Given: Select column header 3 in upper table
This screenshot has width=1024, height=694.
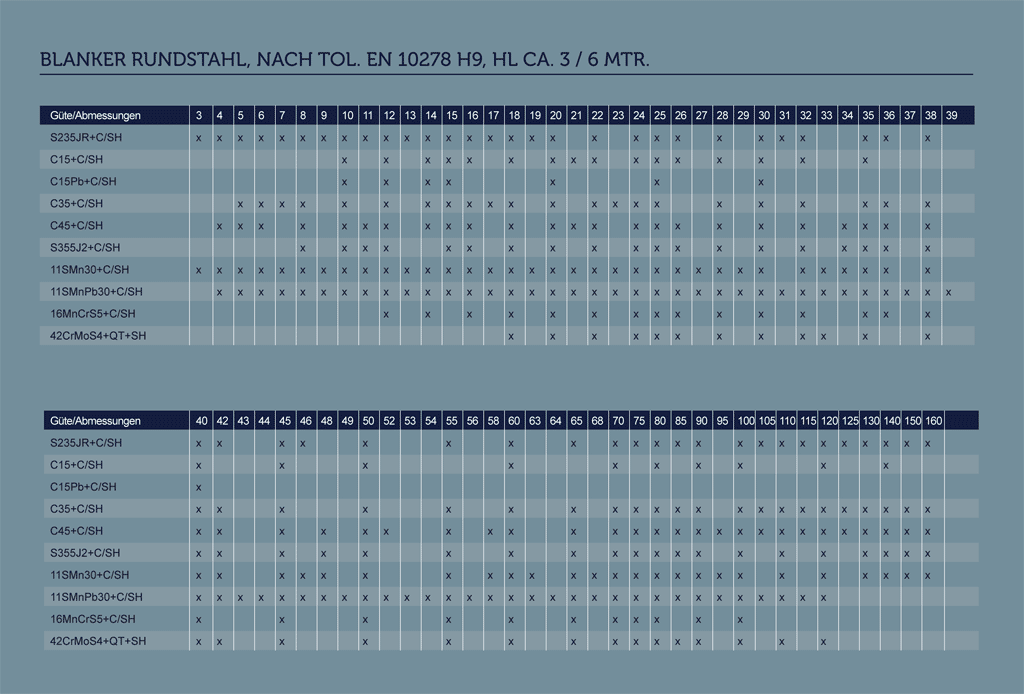Looking at the screenshot, I should click(x=199, y=116).
